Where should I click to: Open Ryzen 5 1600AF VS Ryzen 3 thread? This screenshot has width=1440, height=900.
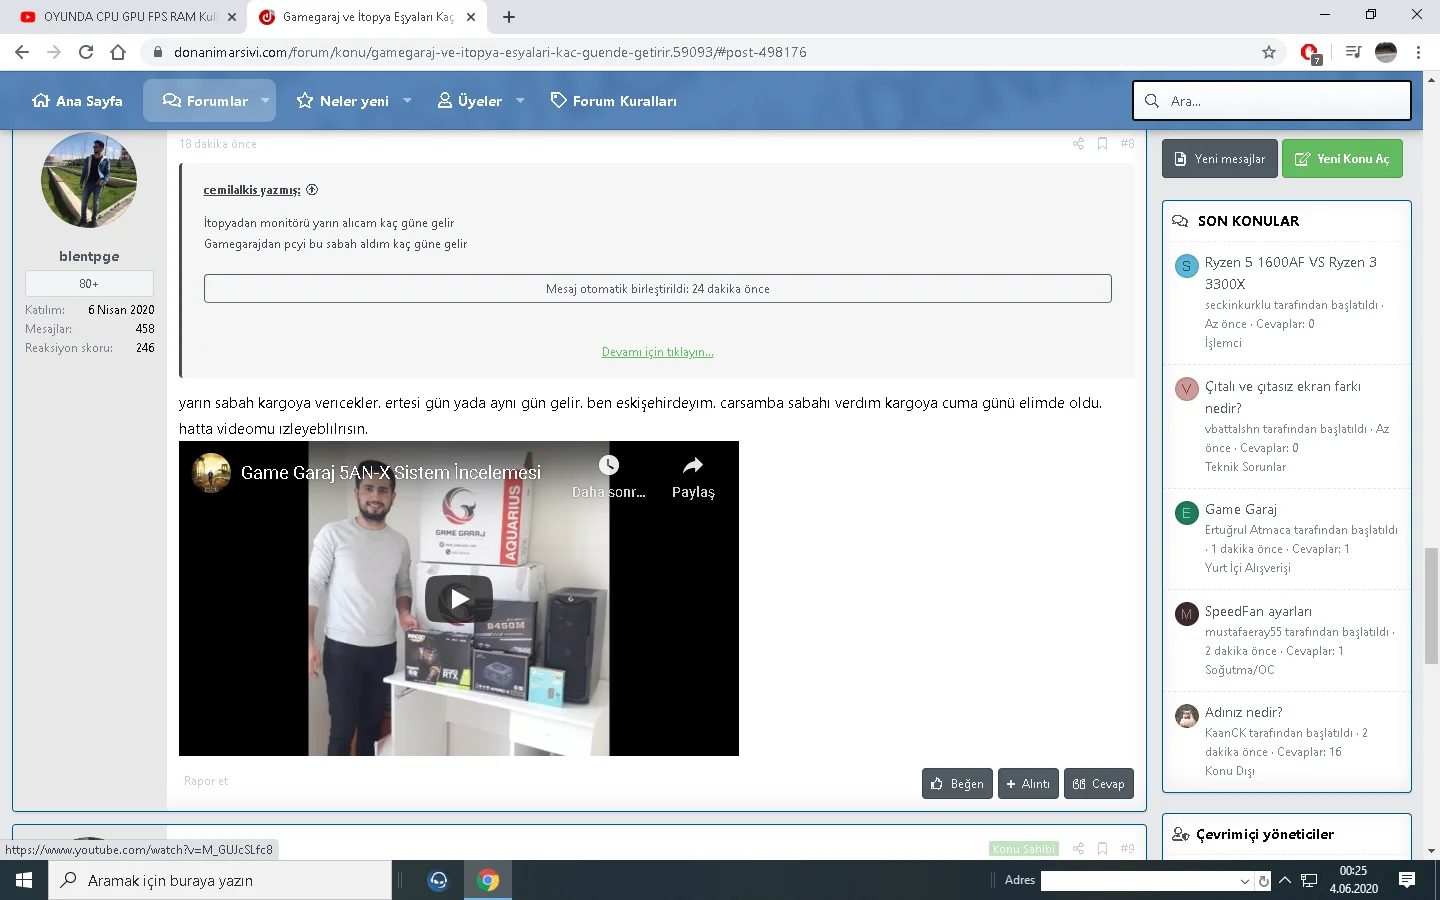point(1291,273)
